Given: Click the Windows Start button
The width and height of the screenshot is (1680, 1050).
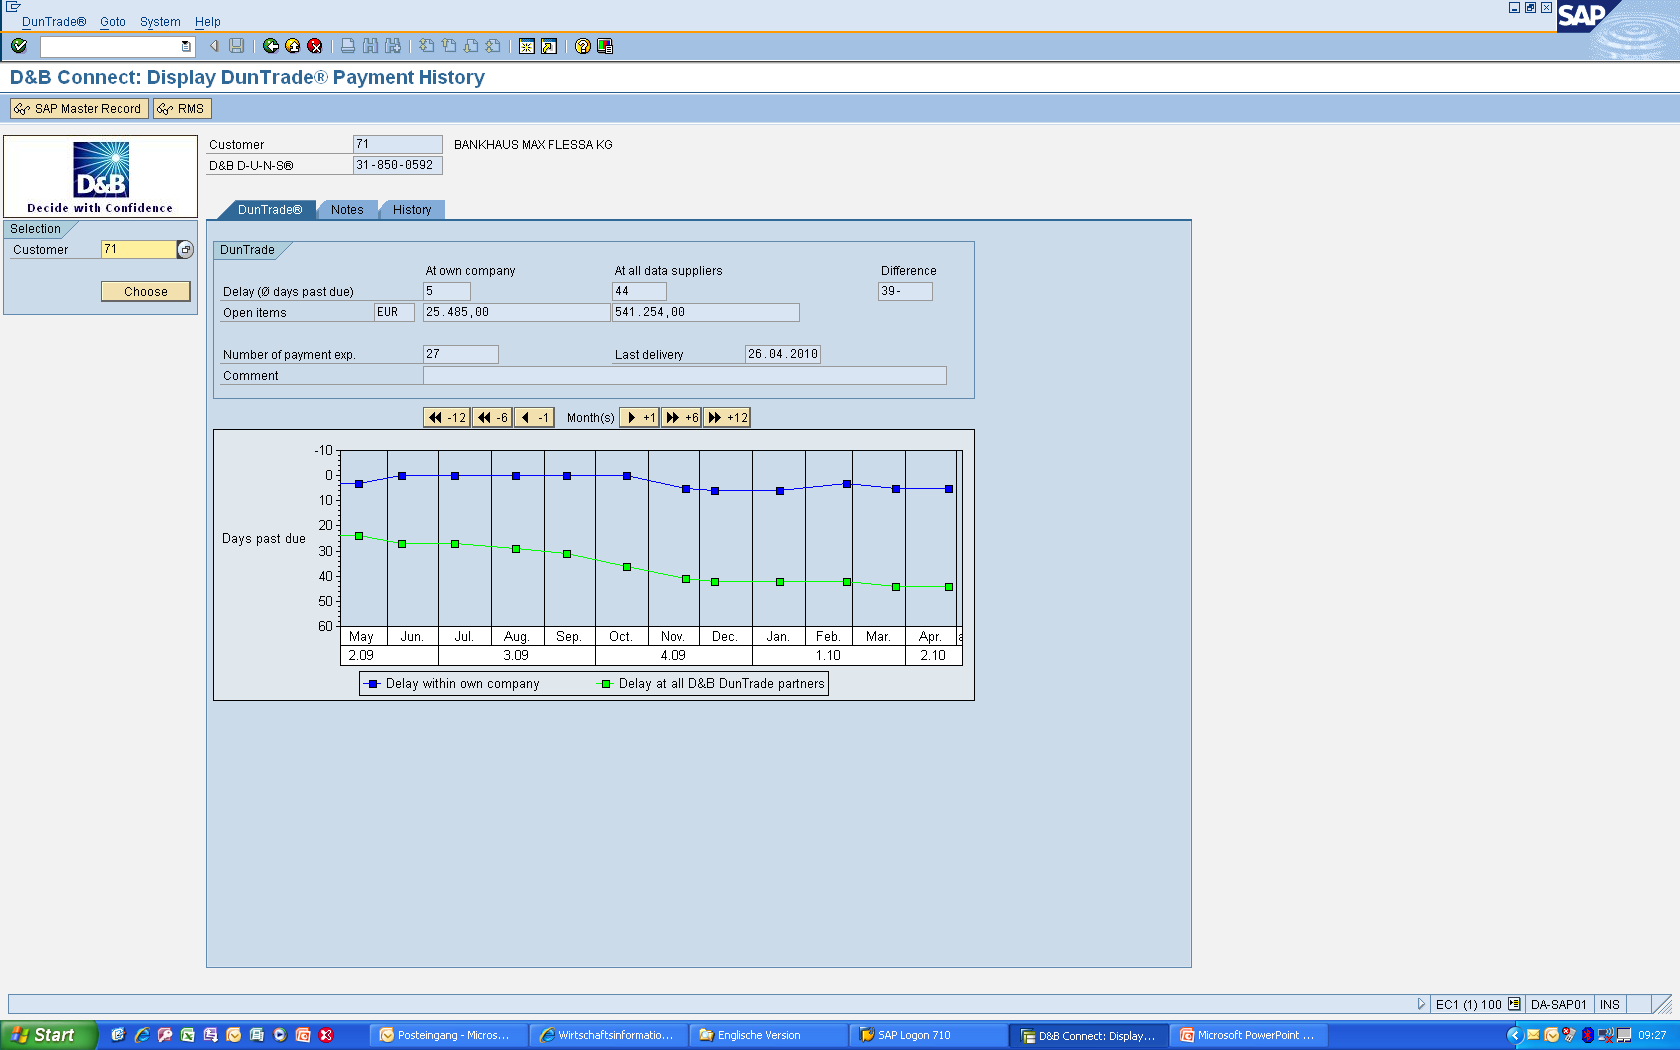Looking at the screenshot, I should point(48,1035).
